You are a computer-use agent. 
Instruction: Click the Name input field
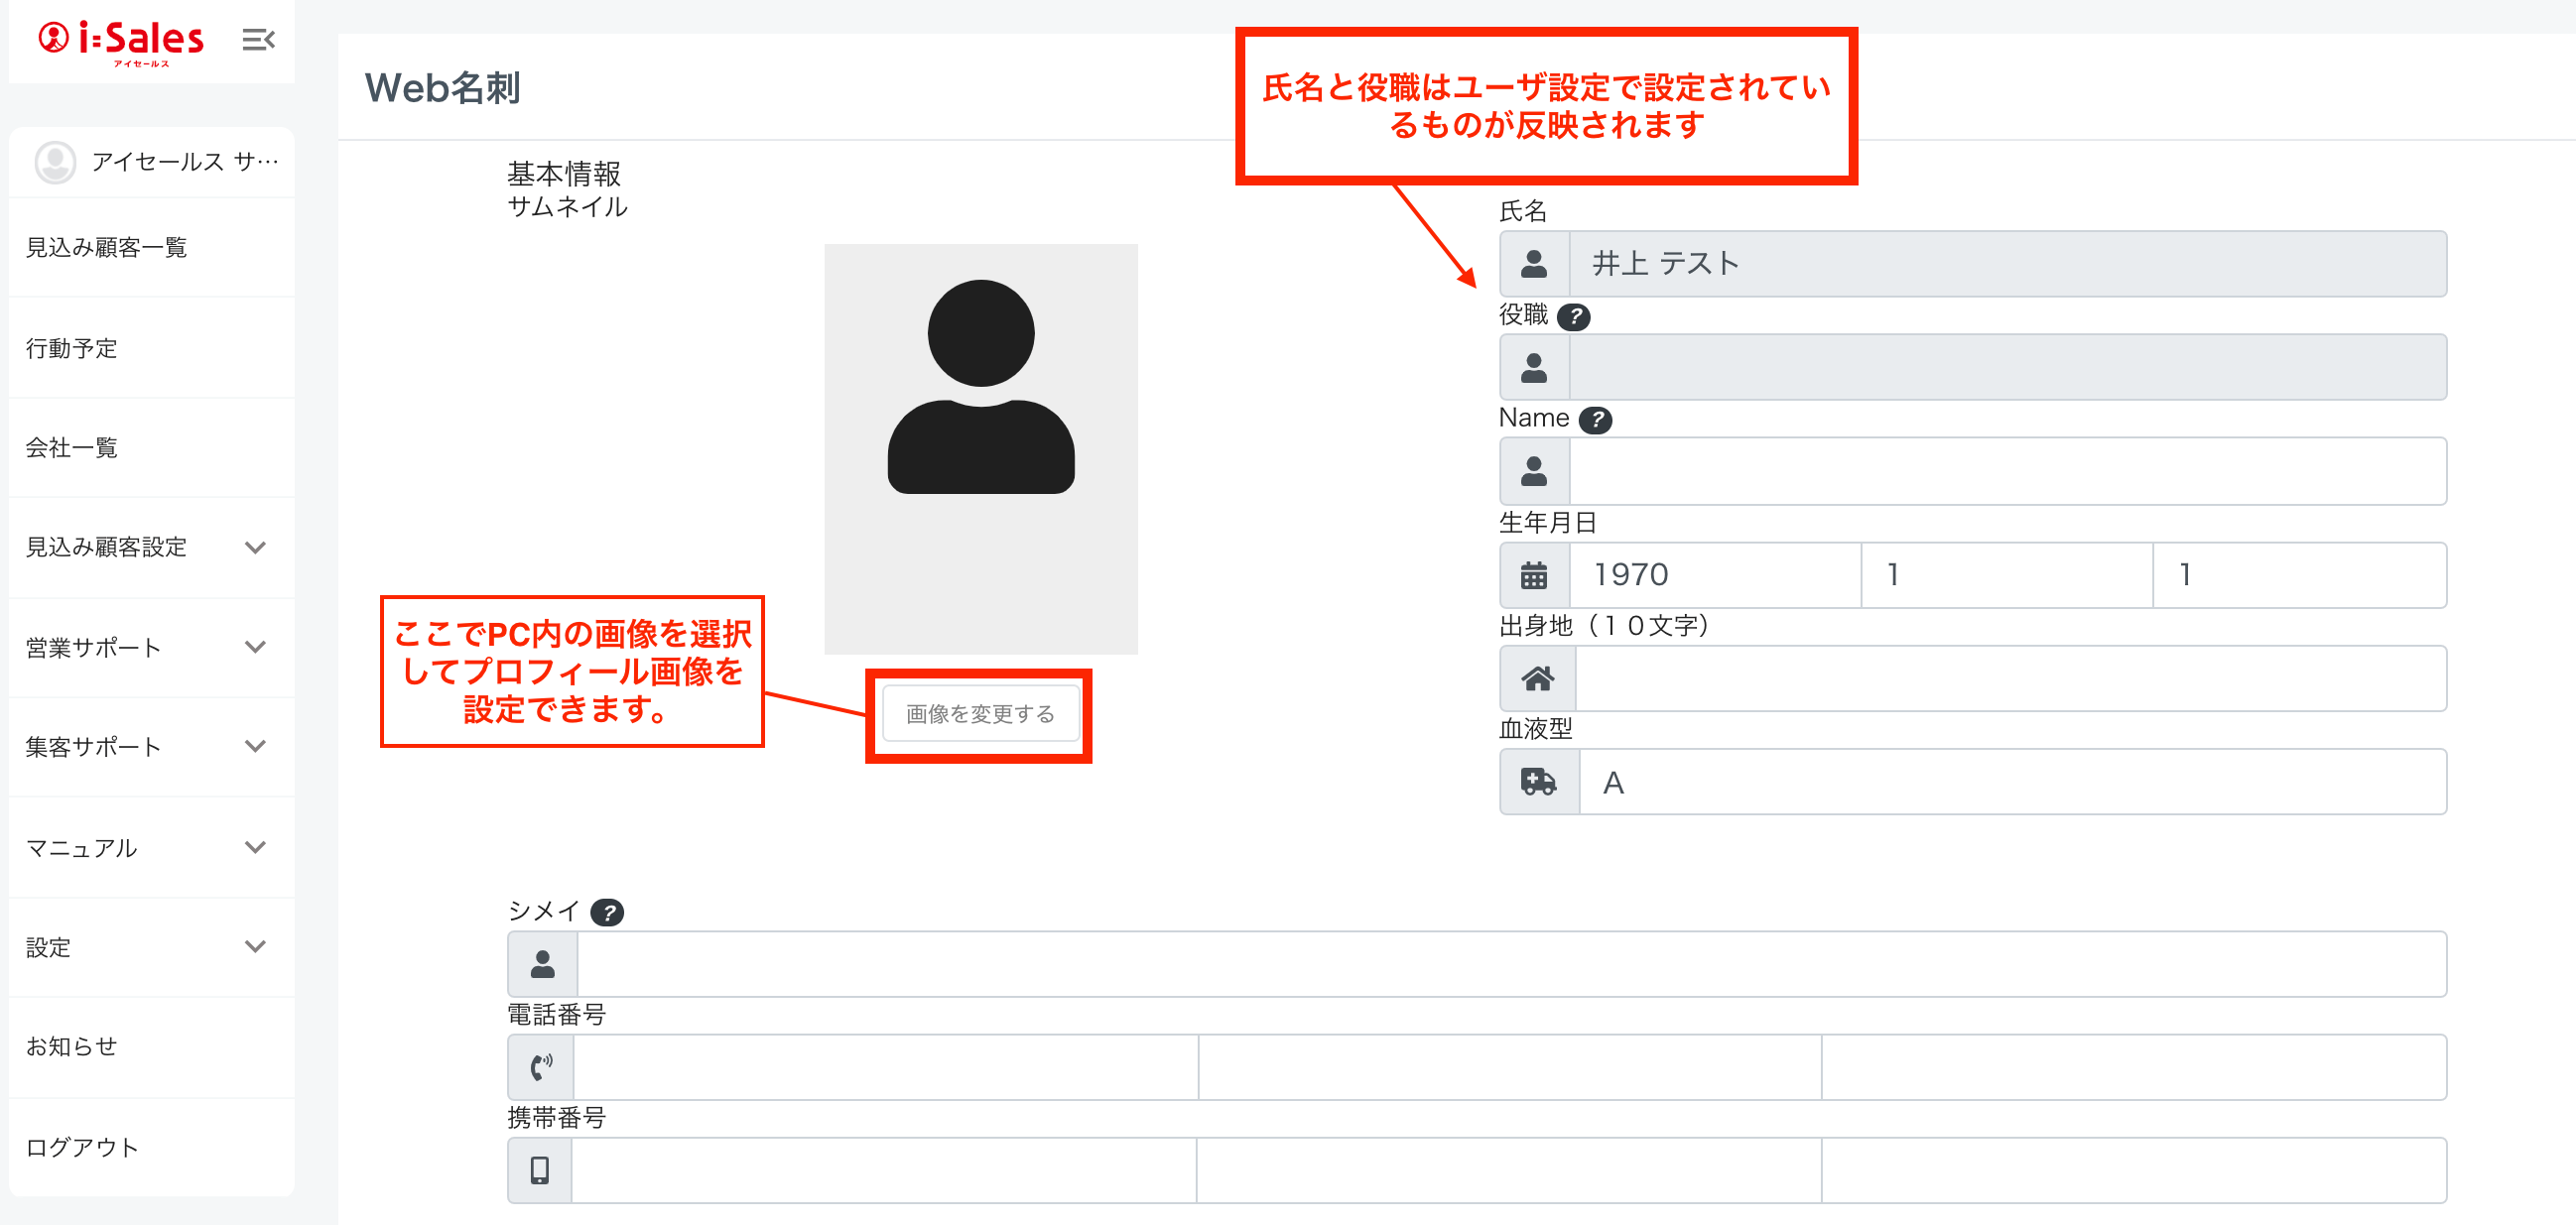(2006, 471)
